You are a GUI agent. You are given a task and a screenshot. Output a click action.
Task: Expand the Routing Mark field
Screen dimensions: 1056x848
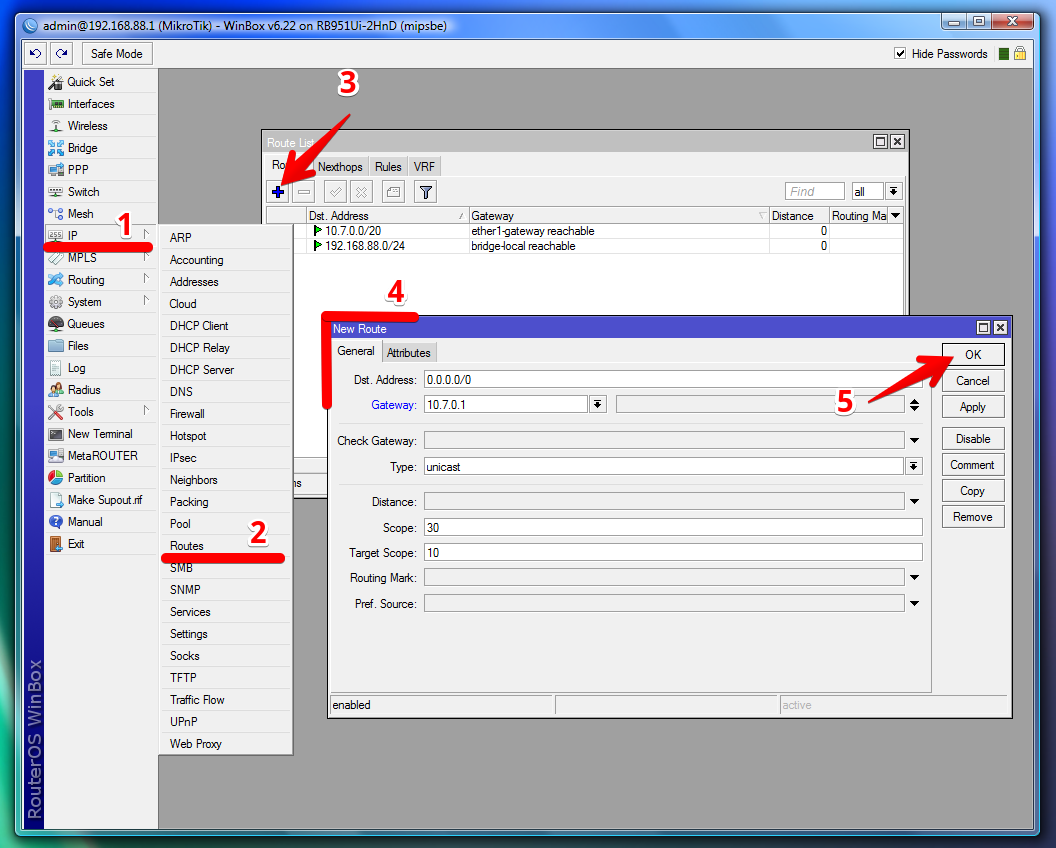coord(914,577)
